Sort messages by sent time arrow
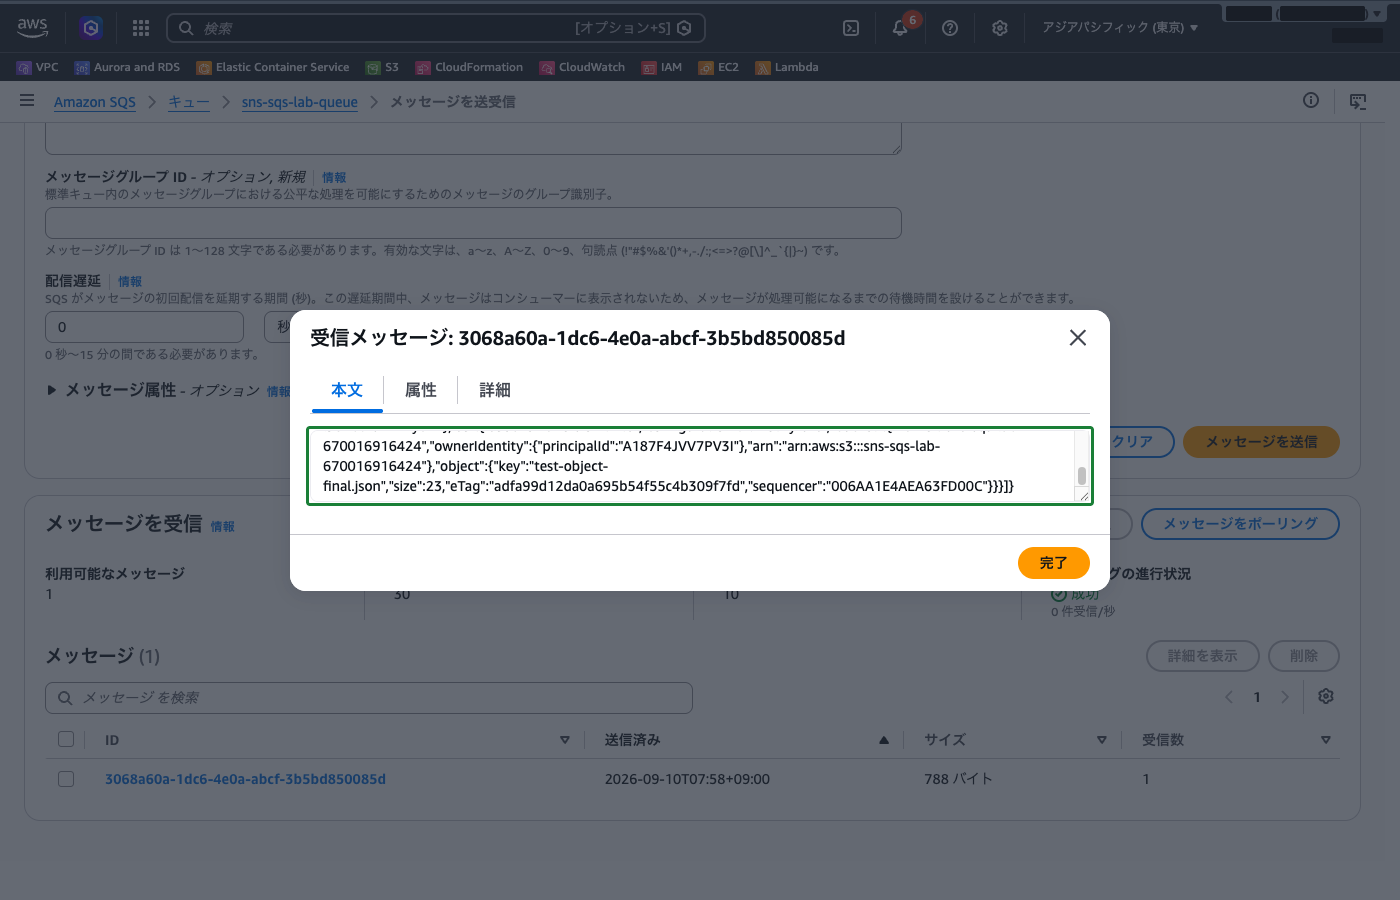Viewport: 1400px width, 900px height. coord(884,740)
